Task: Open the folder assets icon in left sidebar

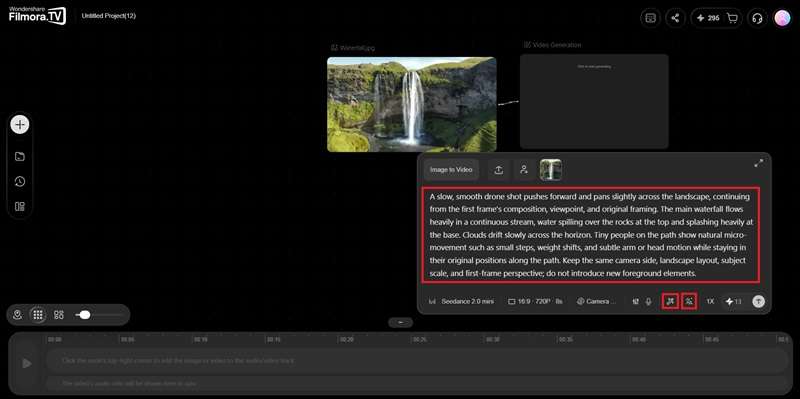Action: point(20,157)
